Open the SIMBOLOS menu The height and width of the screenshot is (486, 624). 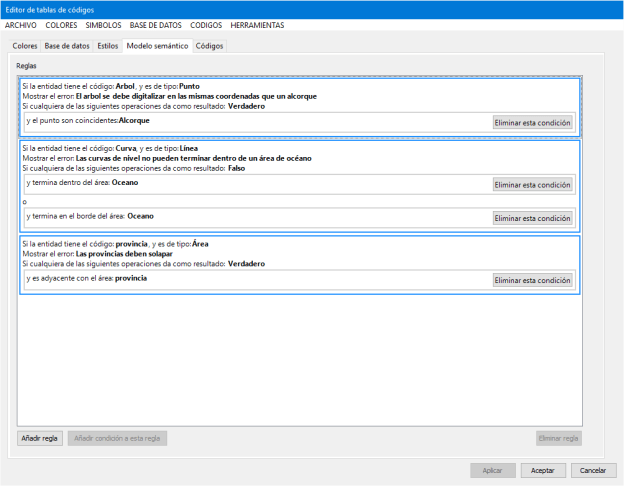click(x=103, y=24)
